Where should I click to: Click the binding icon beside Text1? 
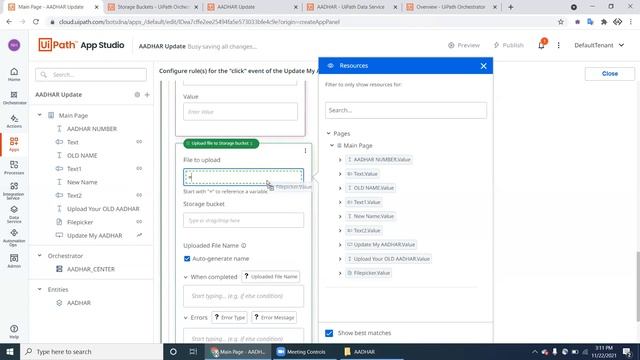pyautogui.click(x=139, y=168)
